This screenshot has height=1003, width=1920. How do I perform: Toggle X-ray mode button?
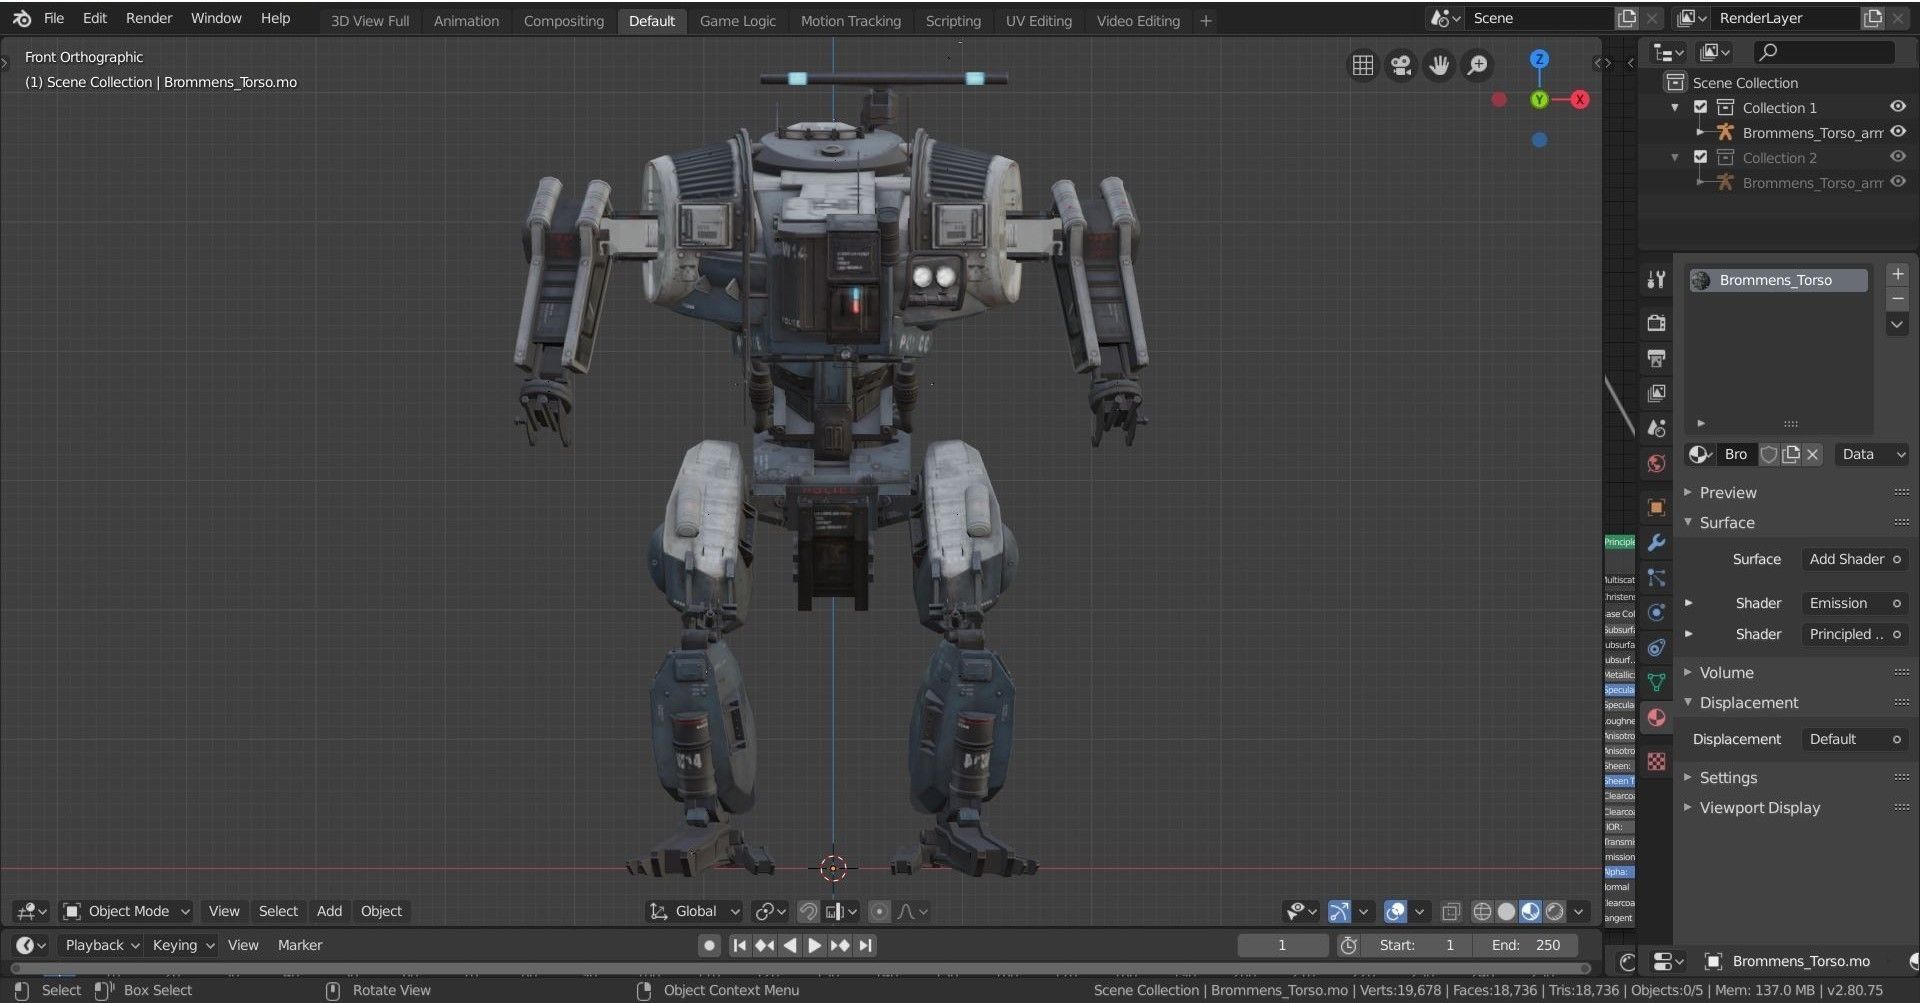[1451, 911]
